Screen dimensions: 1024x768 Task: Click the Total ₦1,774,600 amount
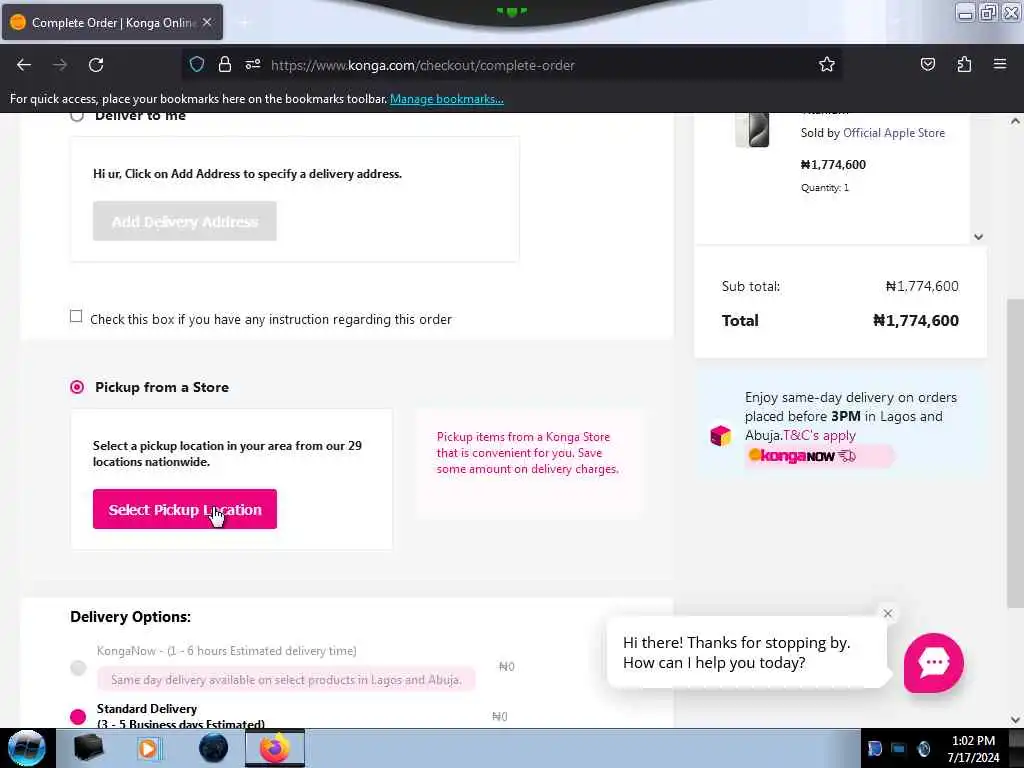click(916, 321)
